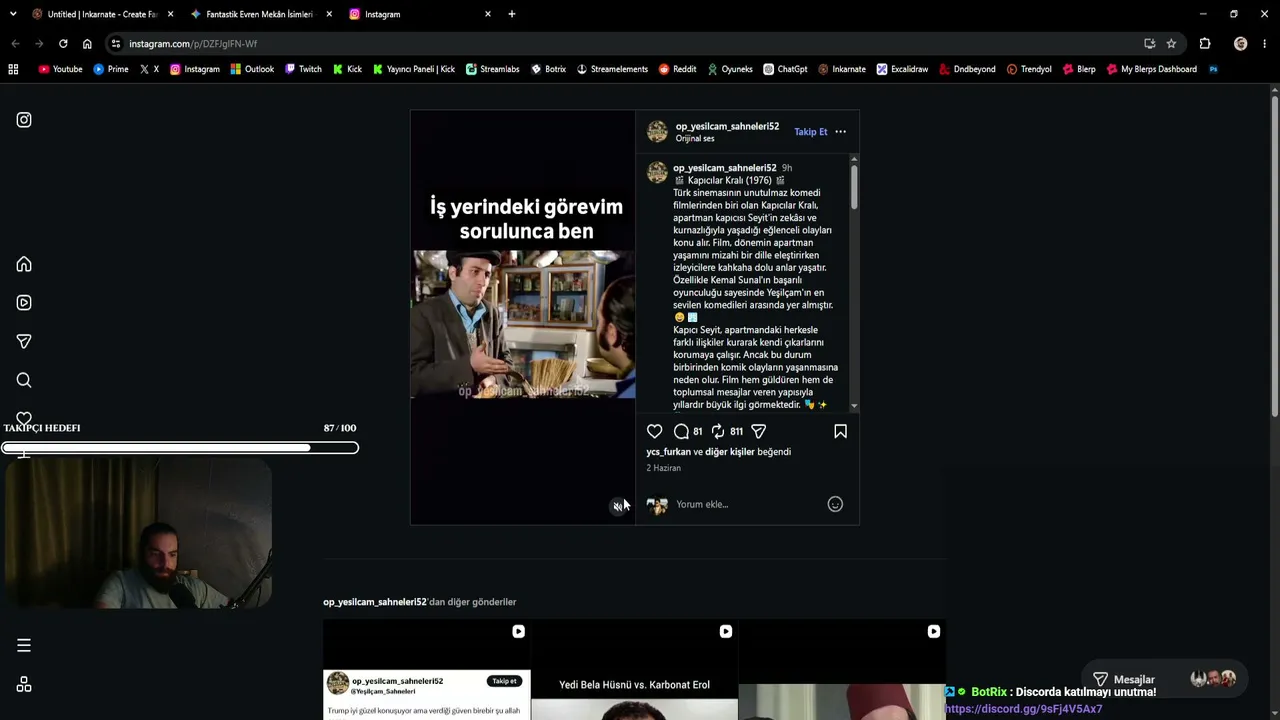Open post options three-dot menu
The width and height of the screenshot is (1280, 720).
coord(840,132)
